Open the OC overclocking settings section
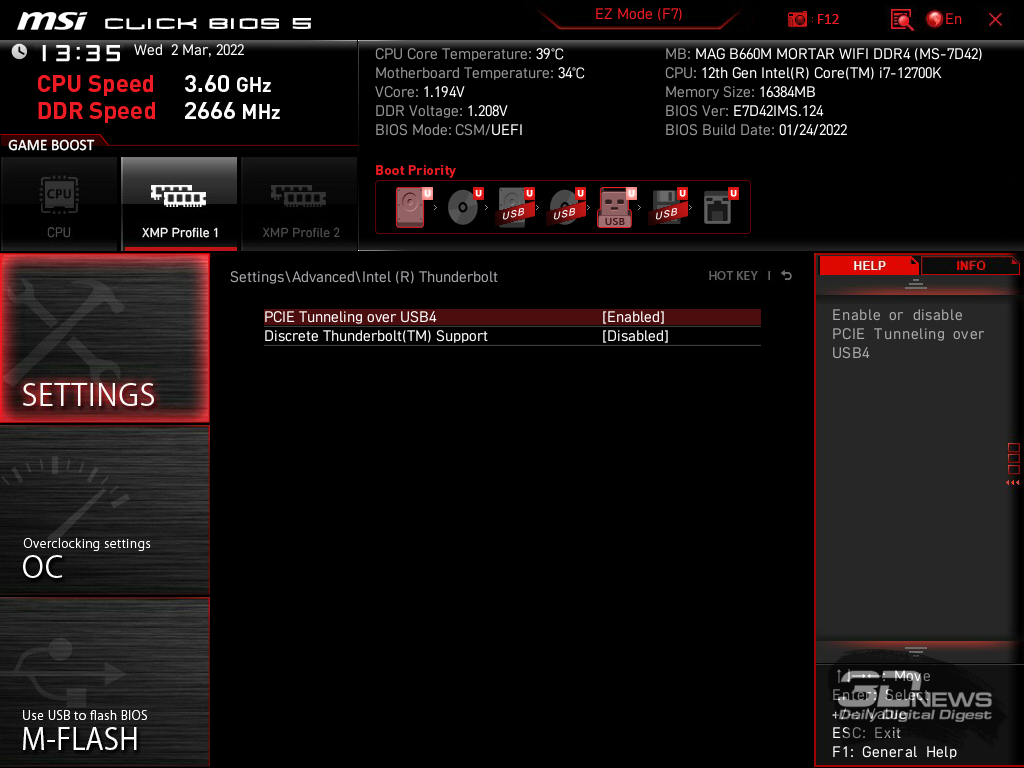The image size is (1024, 768). pos(104,511)
